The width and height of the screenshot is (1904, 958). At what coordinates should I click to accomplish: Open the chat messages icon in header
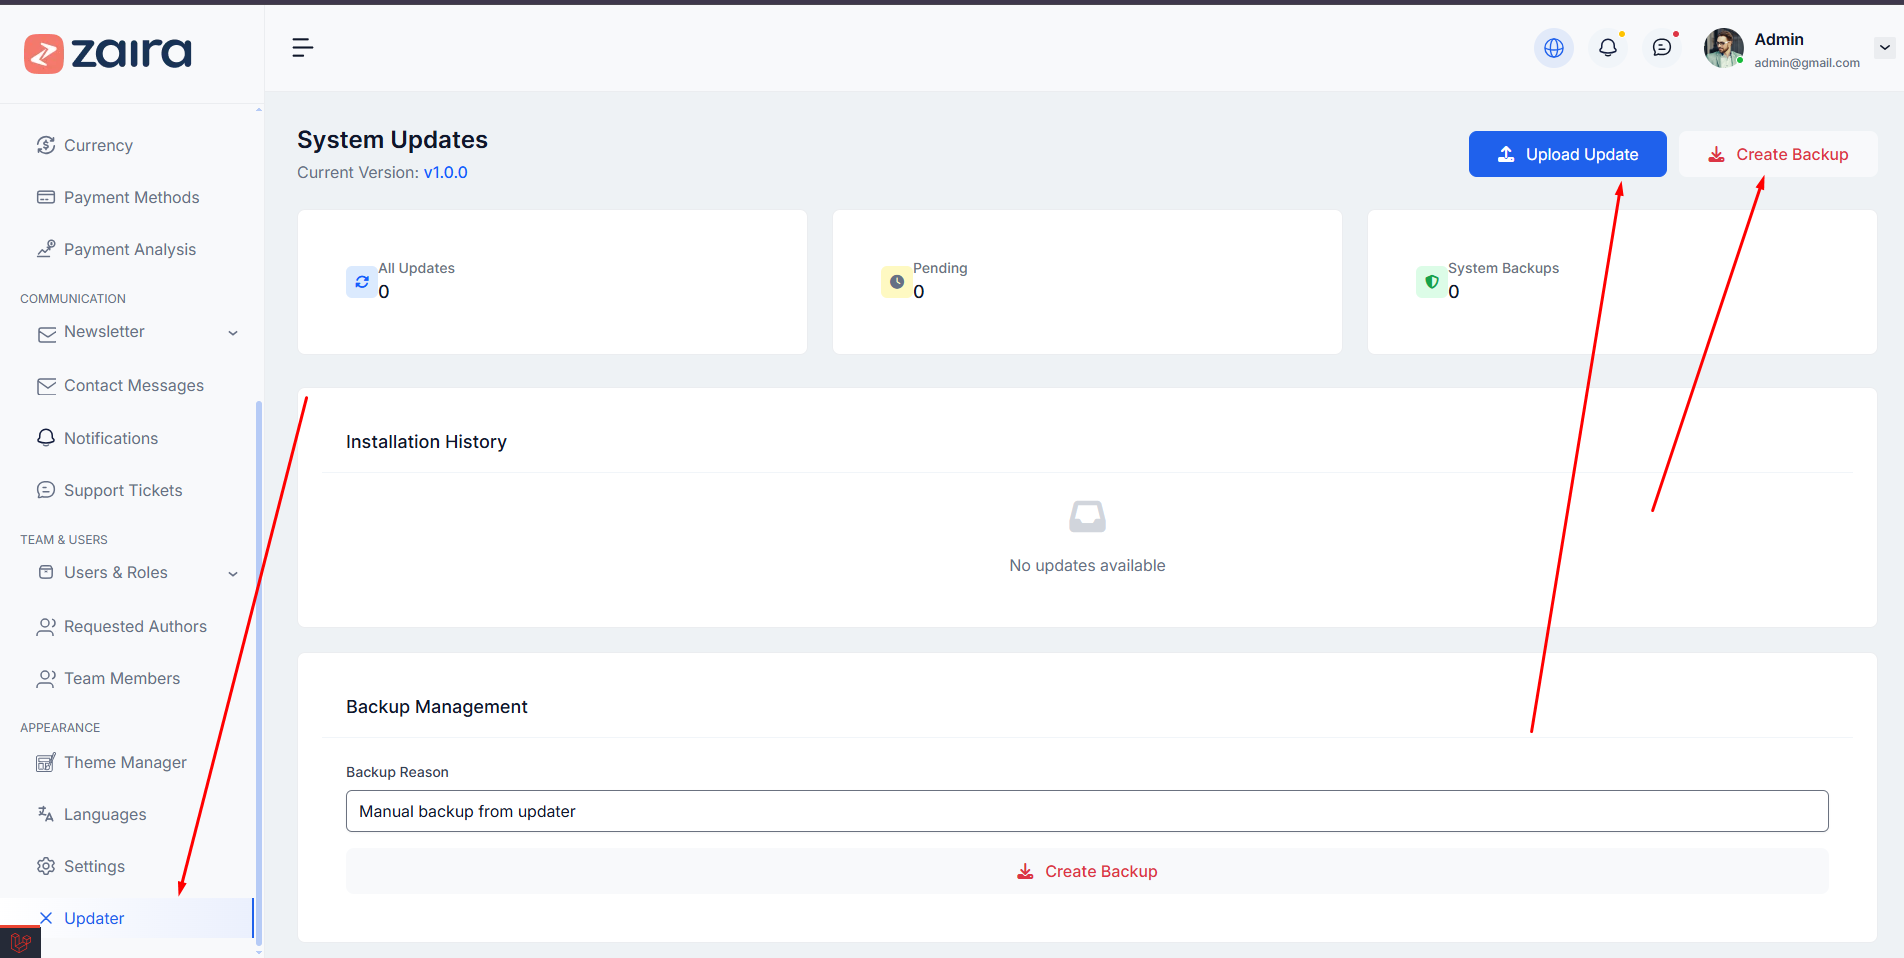point(1661,48)
